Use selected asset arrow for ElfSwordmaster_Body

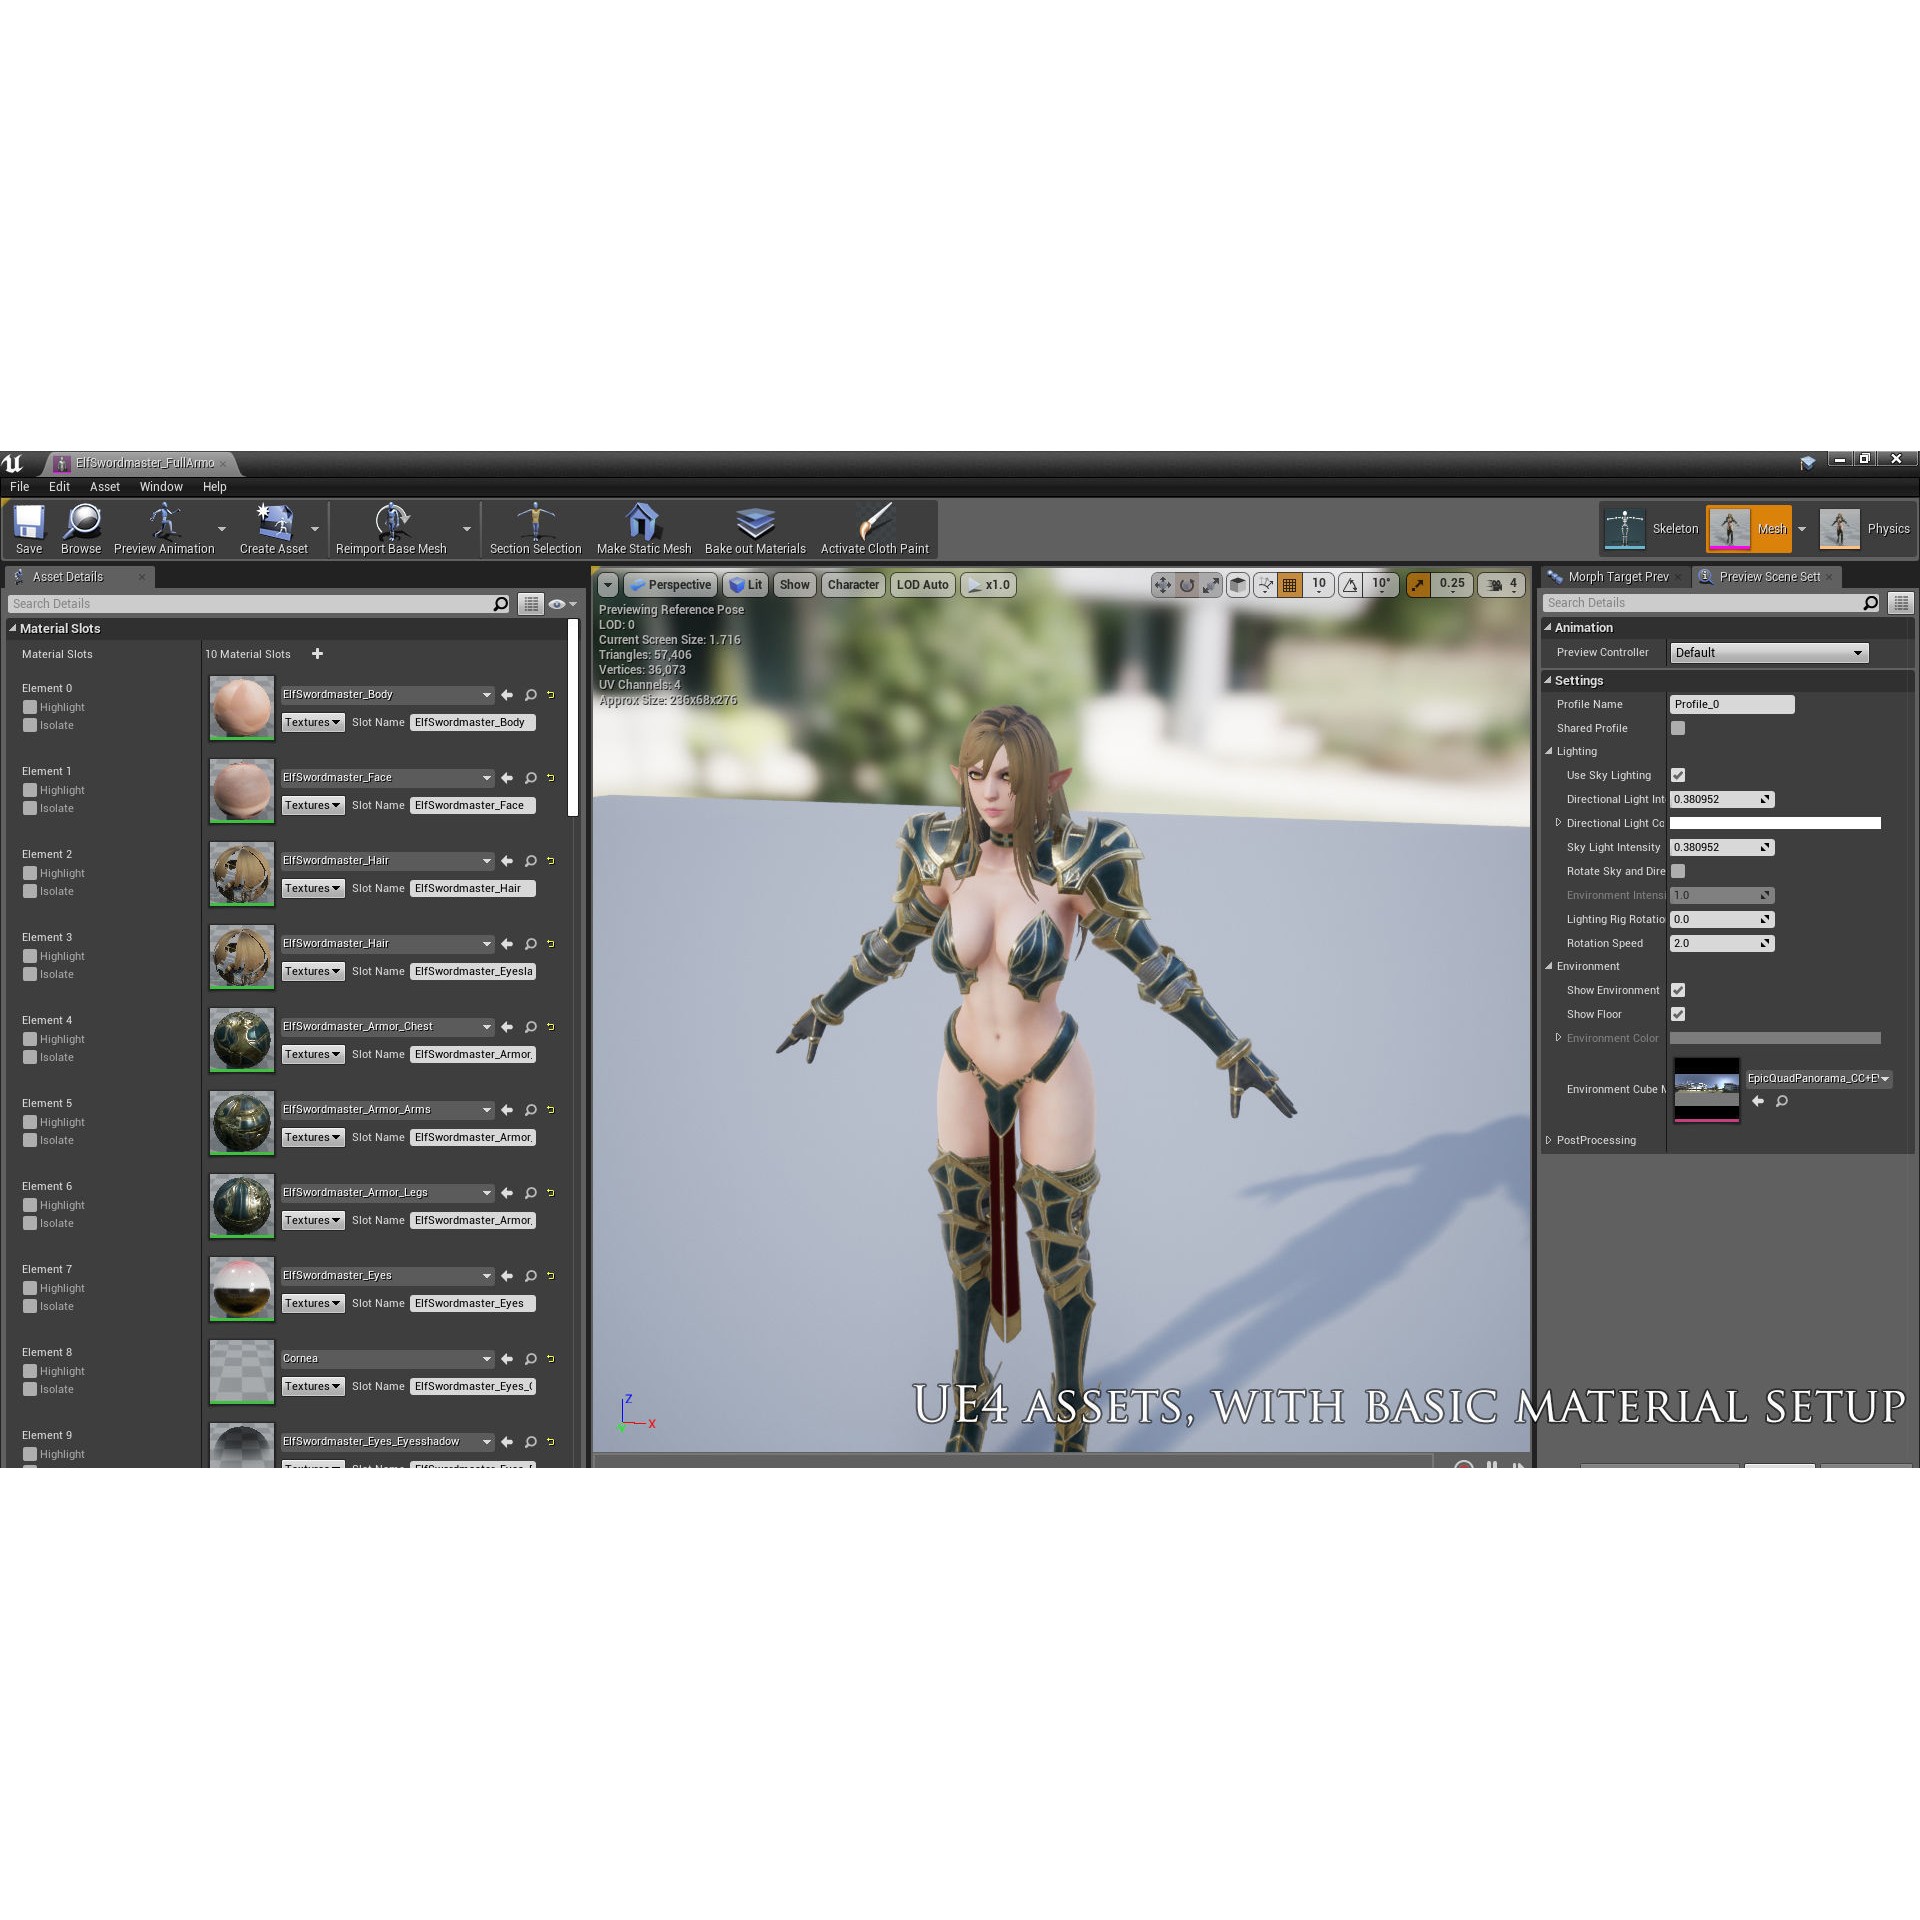pos(507,695)
